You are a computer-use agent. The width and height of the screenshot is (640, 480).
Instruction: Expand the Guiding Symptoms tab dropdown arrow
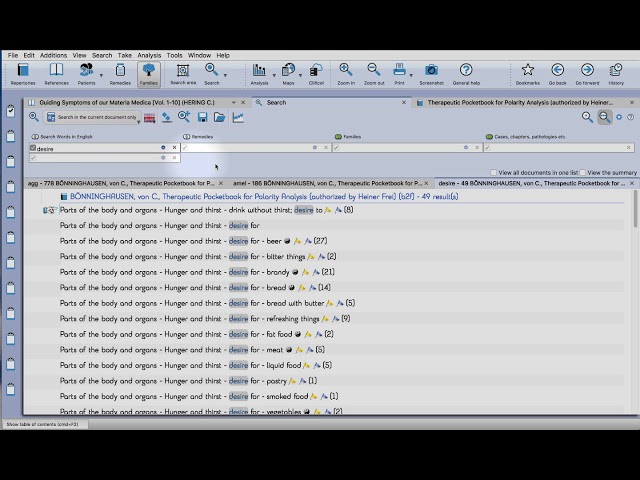(233, 102)
